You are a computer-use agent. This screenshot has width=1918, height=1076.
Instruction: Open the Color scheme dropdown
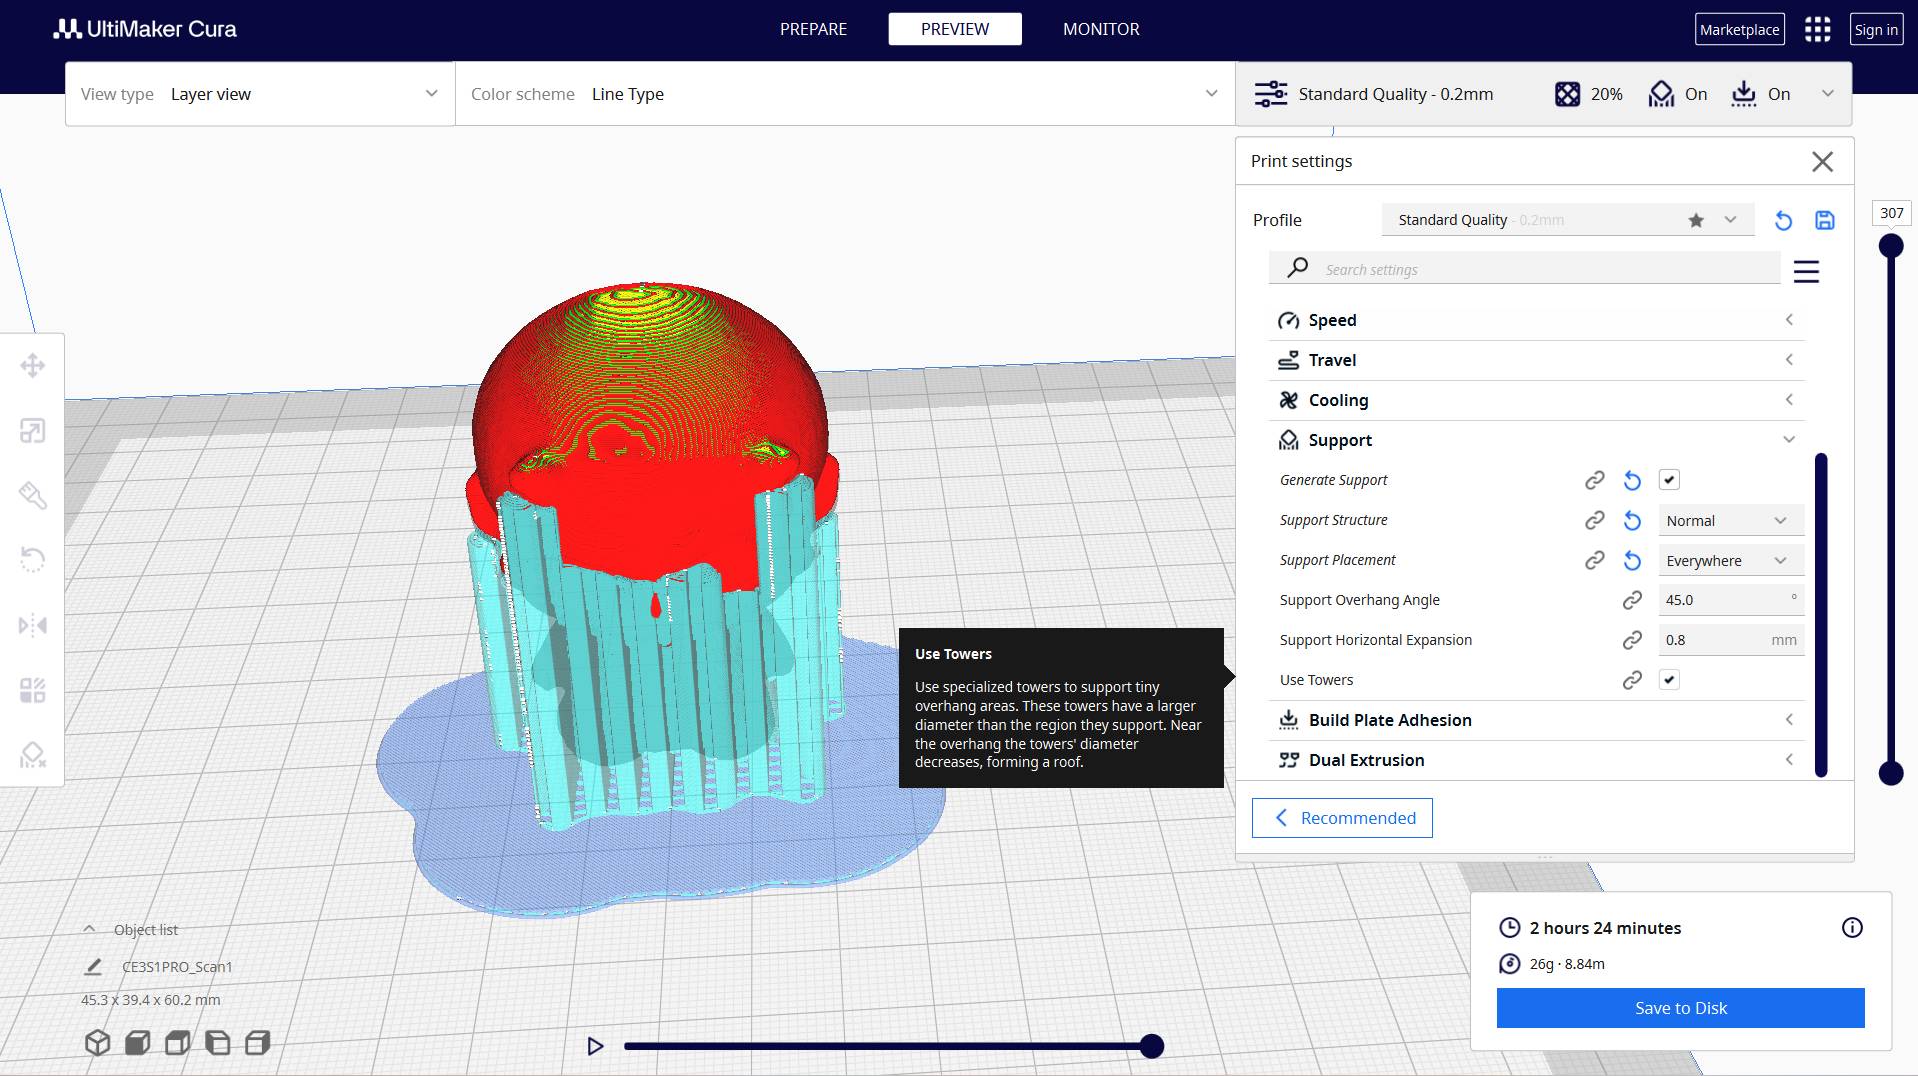(845, 94)
